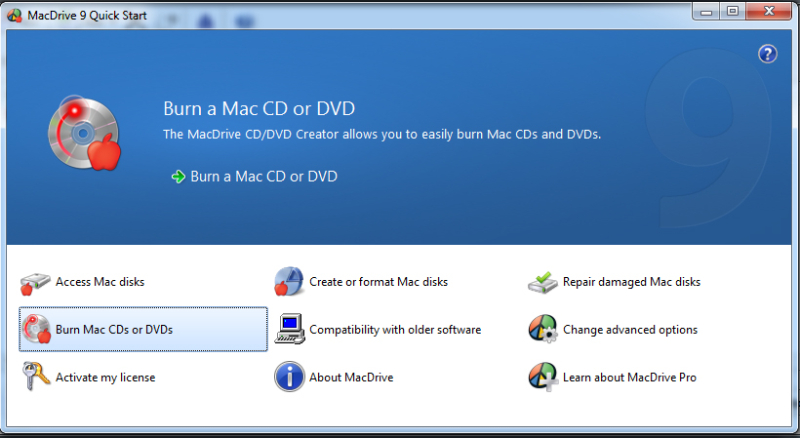Select the "Access Mac disks" label
Image resolution: width=800 pixels, height=438 pixels.
100,282
